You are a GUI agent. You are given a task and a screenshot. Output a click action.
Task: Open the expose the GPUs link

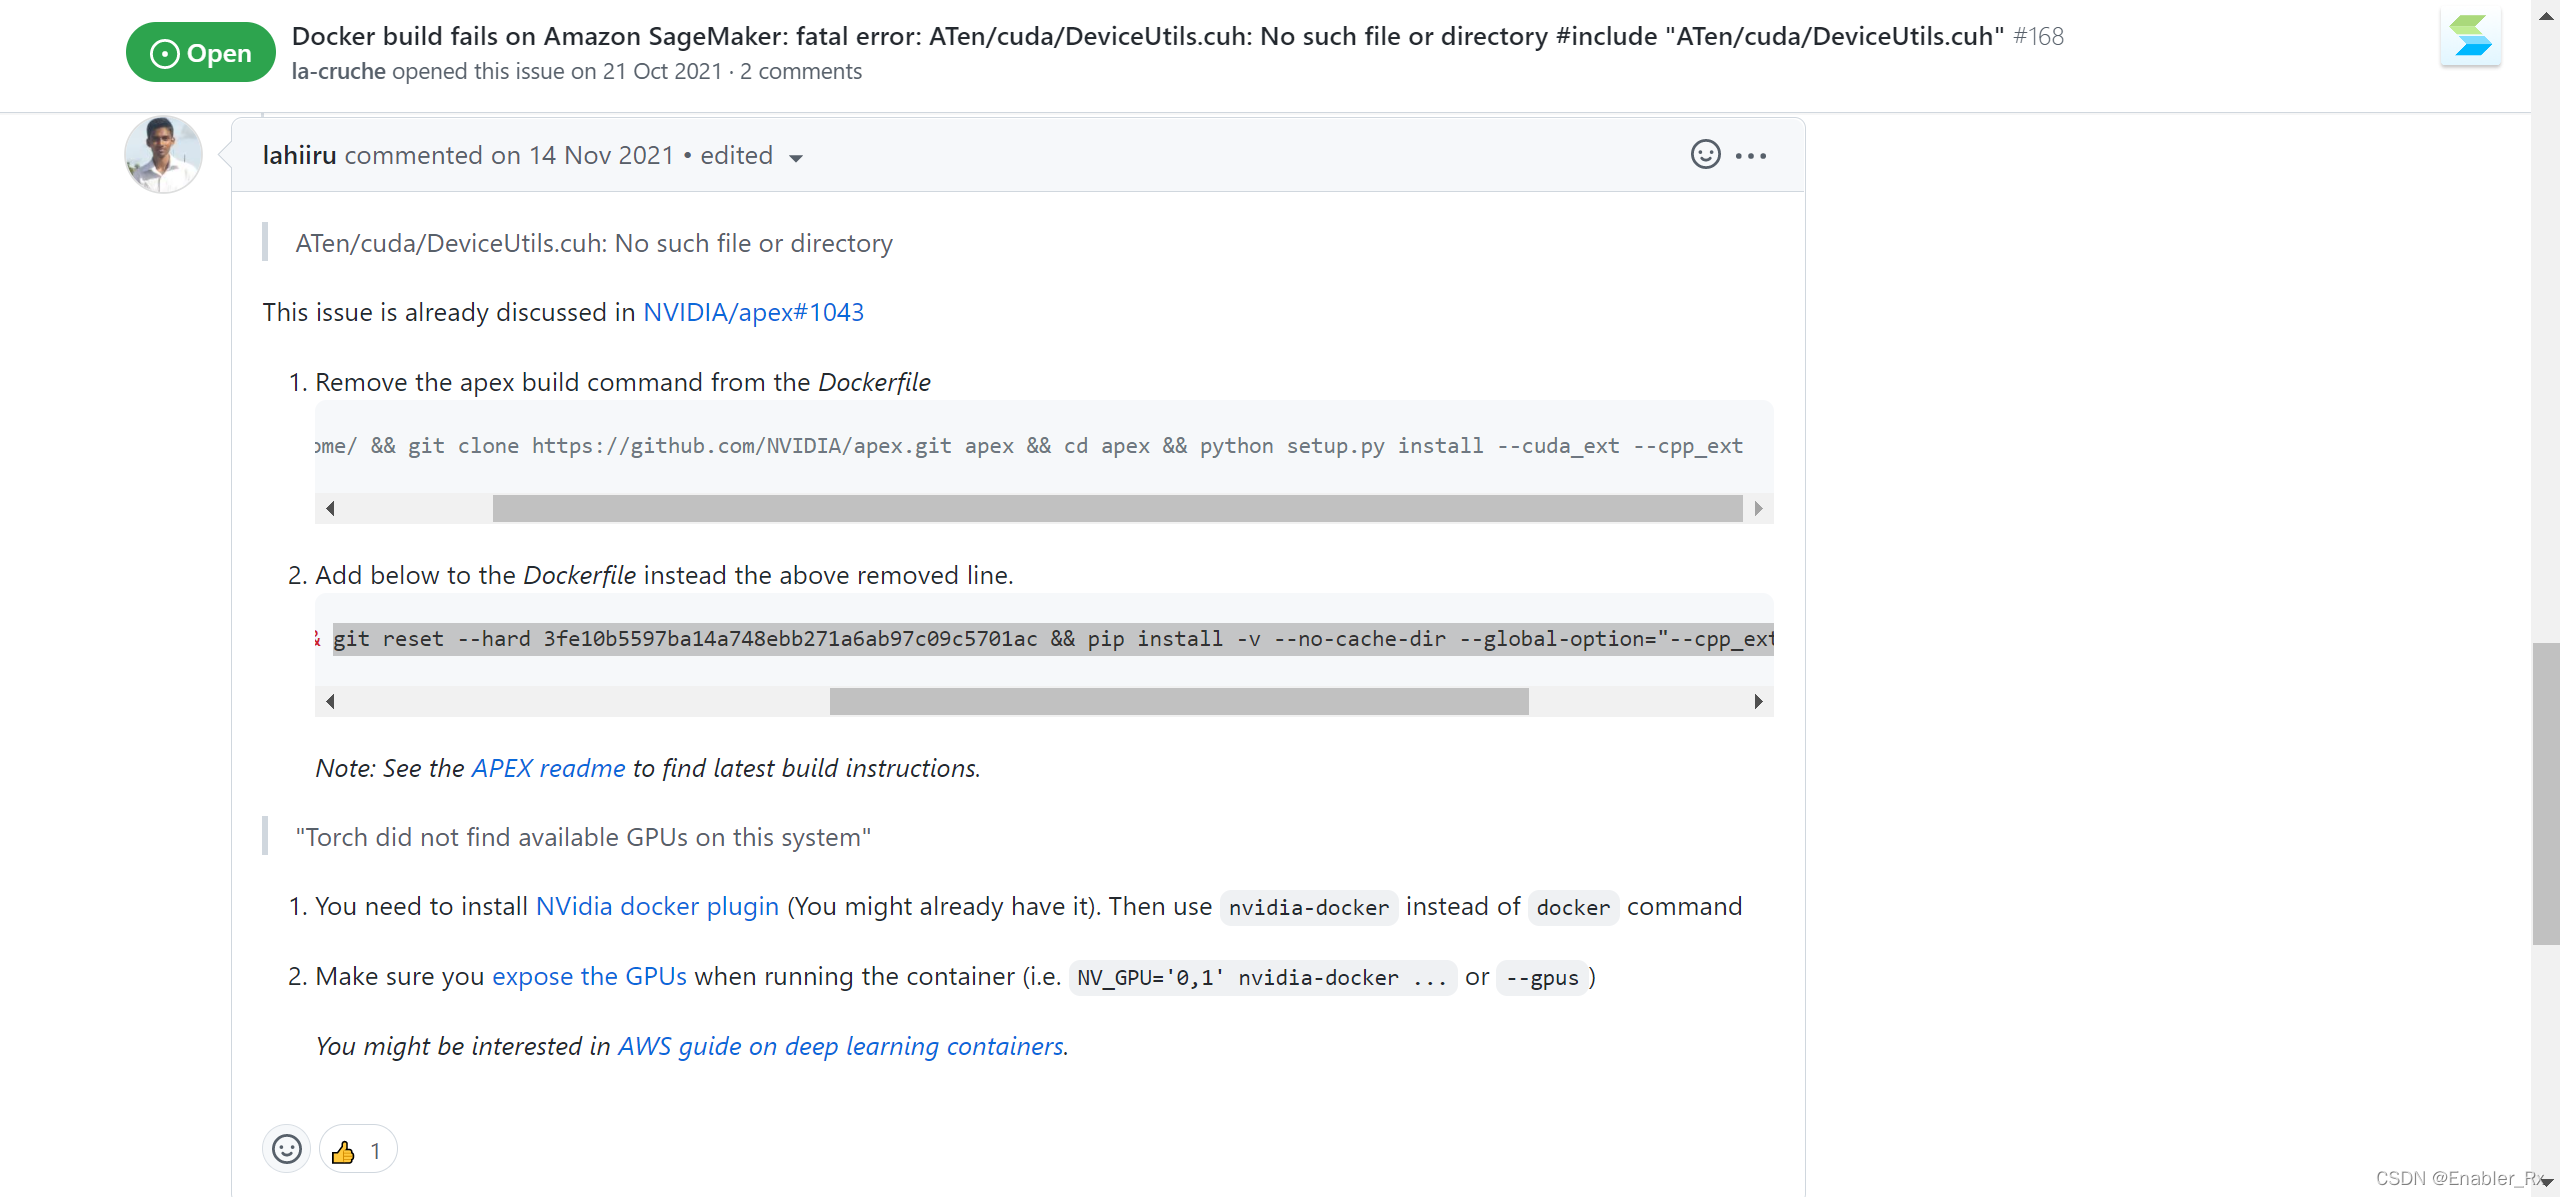[589, 976]
